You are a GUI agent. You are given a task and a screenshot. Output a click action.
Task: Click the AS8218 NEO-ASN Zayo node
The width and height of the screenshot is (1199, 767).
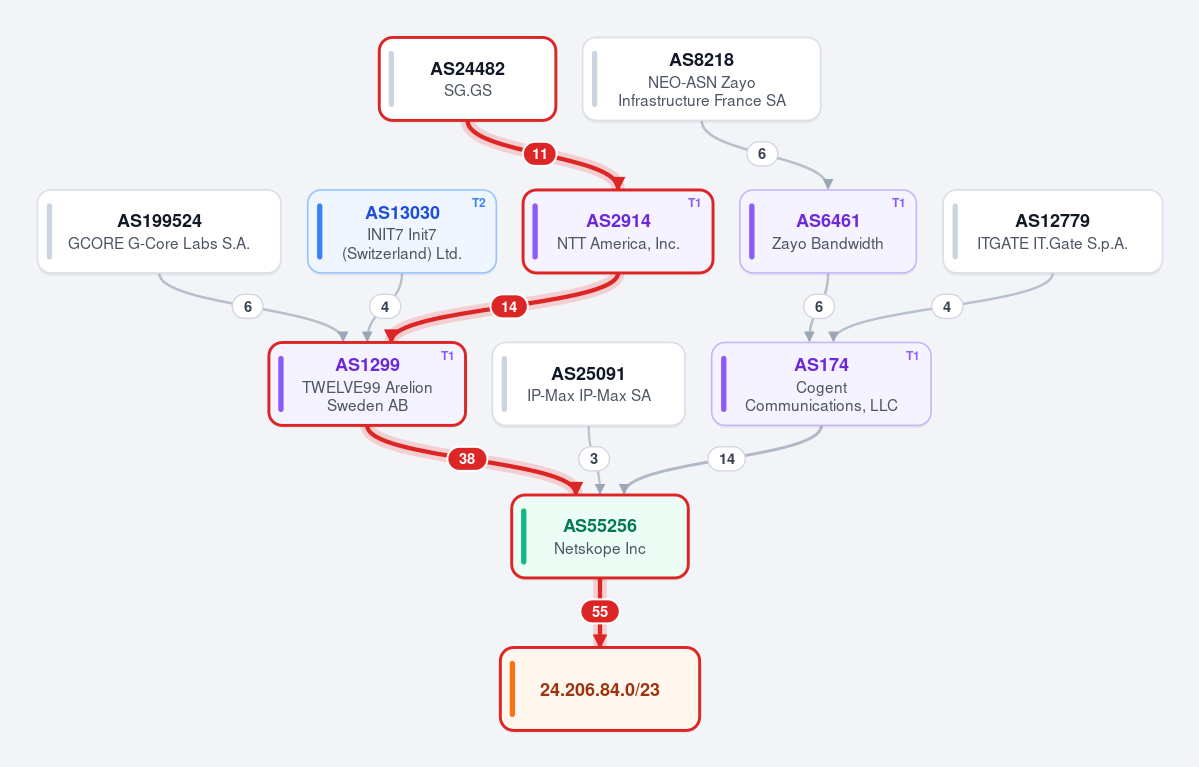click(701, 79)
